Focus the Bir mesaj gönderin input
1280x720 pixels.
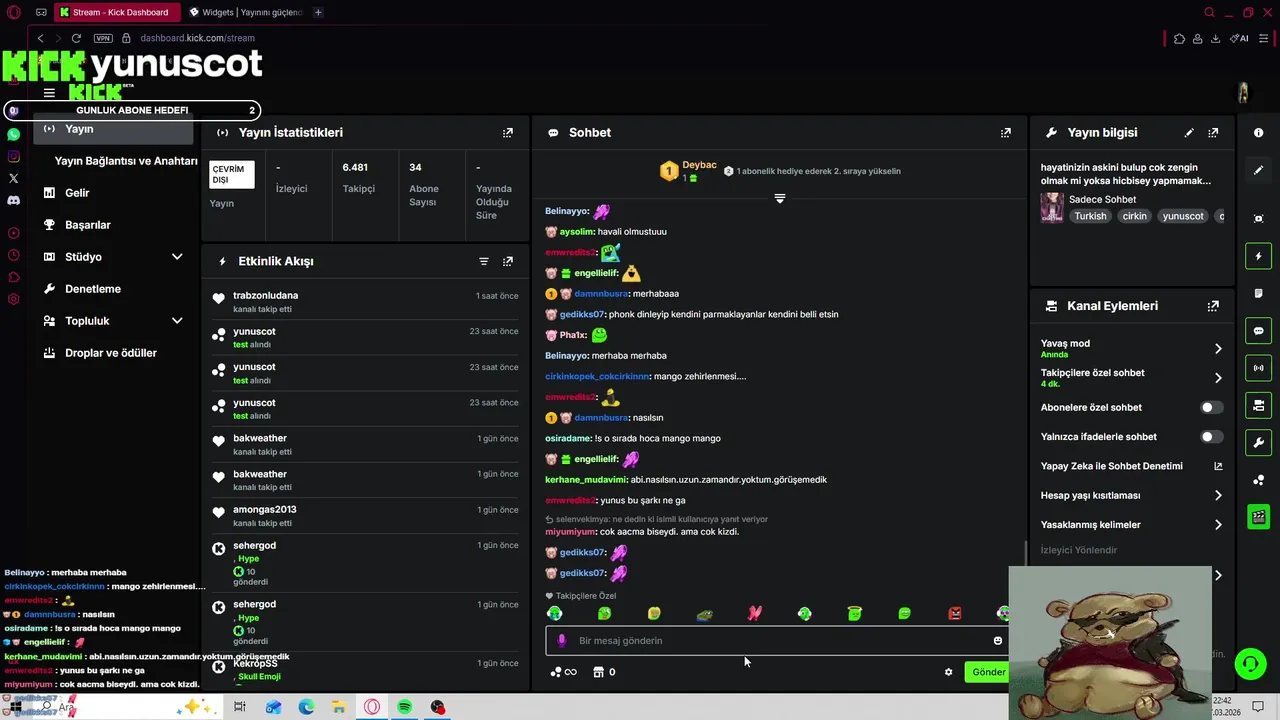click(x=775, y=641)
